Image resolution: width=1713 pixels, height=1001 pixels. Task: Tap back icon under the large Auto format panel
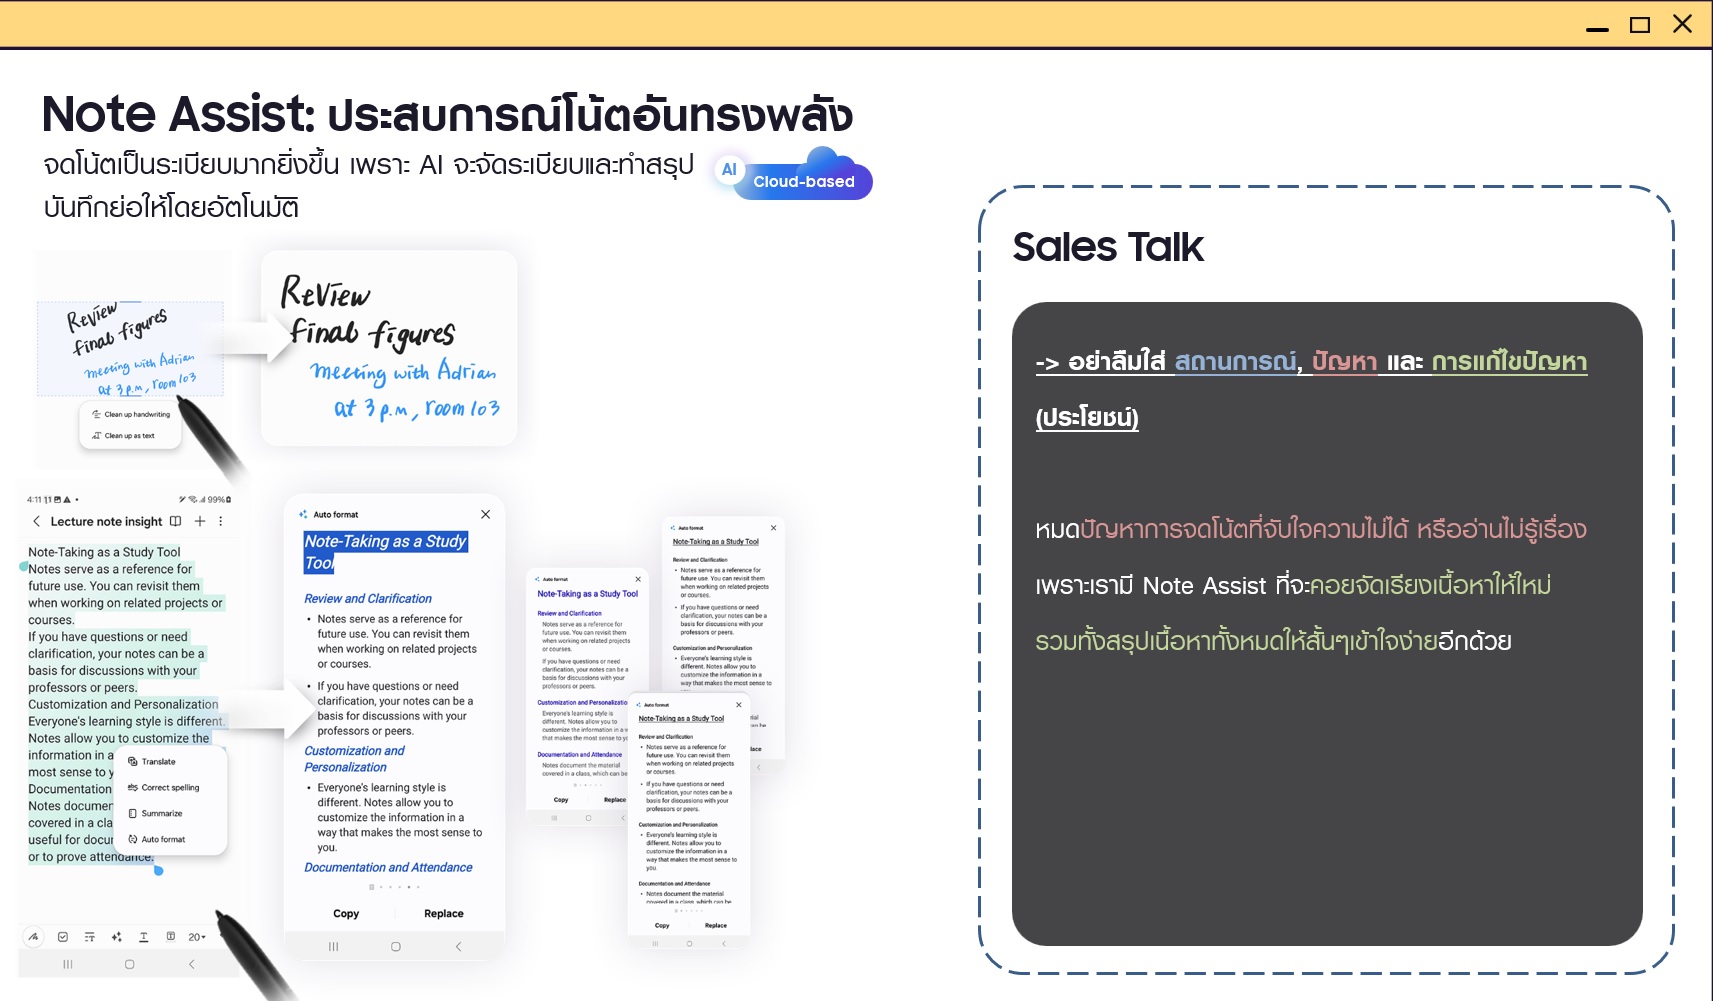458,946
